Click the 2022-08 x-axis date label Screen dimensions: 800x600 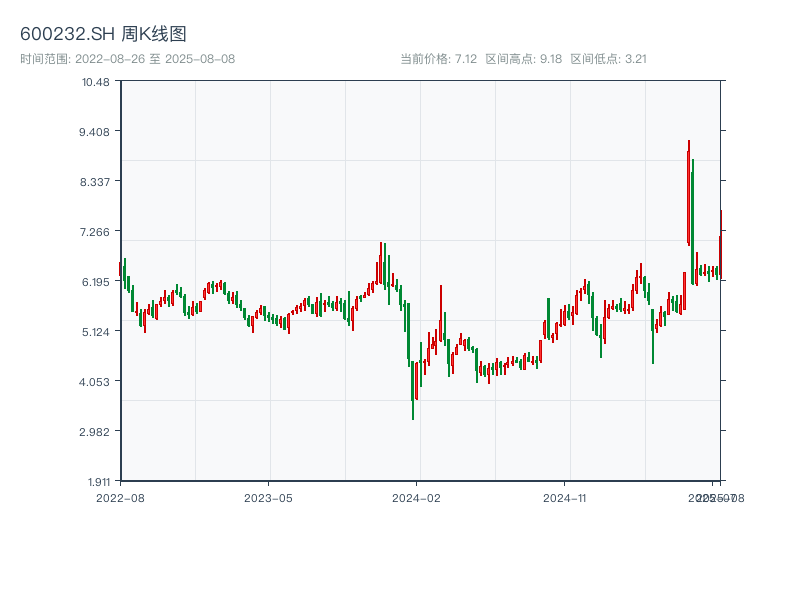120,497
